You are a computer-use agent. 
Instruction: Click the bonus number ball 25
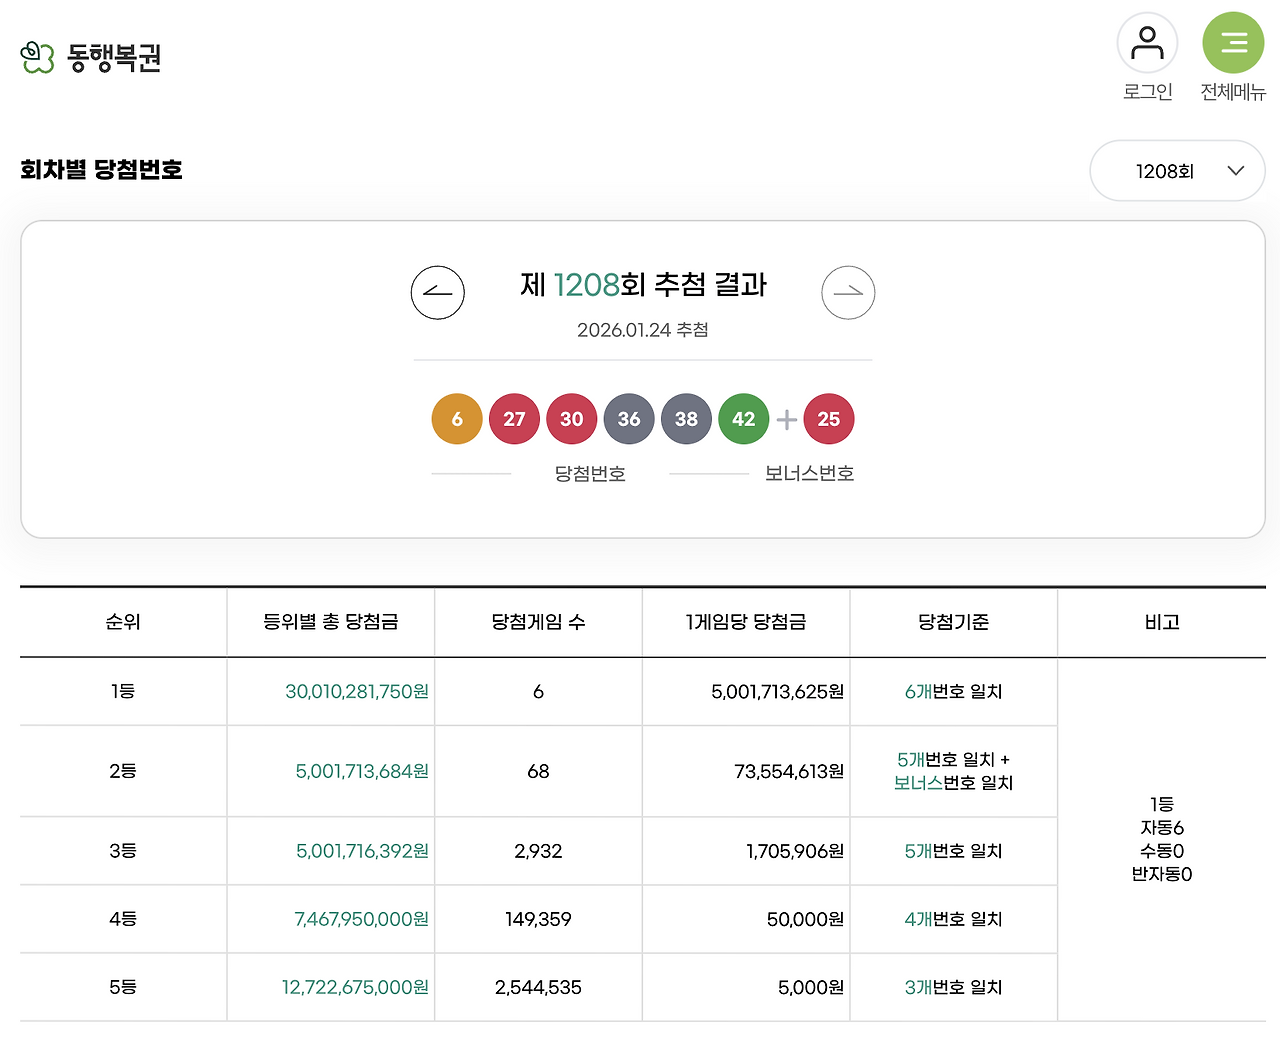coord(829,419)
